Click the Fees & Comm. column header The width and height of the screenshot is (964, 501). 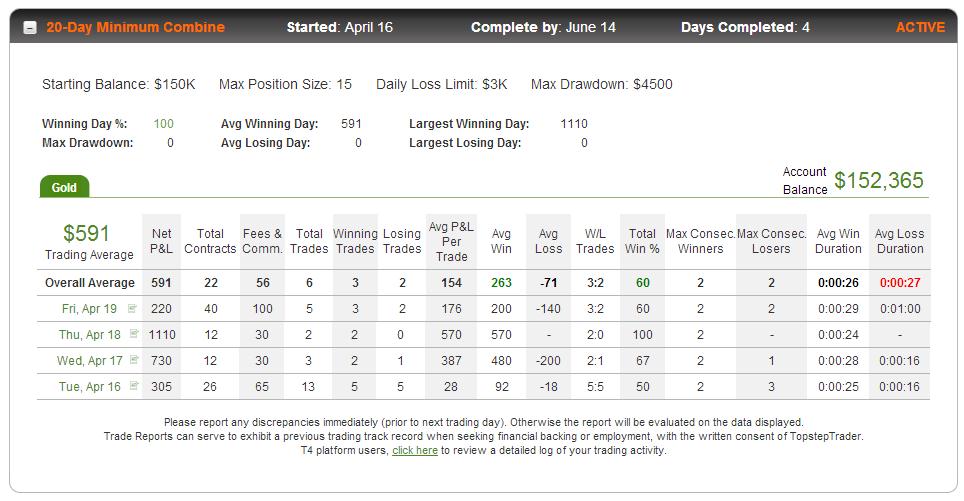[263, 241]
